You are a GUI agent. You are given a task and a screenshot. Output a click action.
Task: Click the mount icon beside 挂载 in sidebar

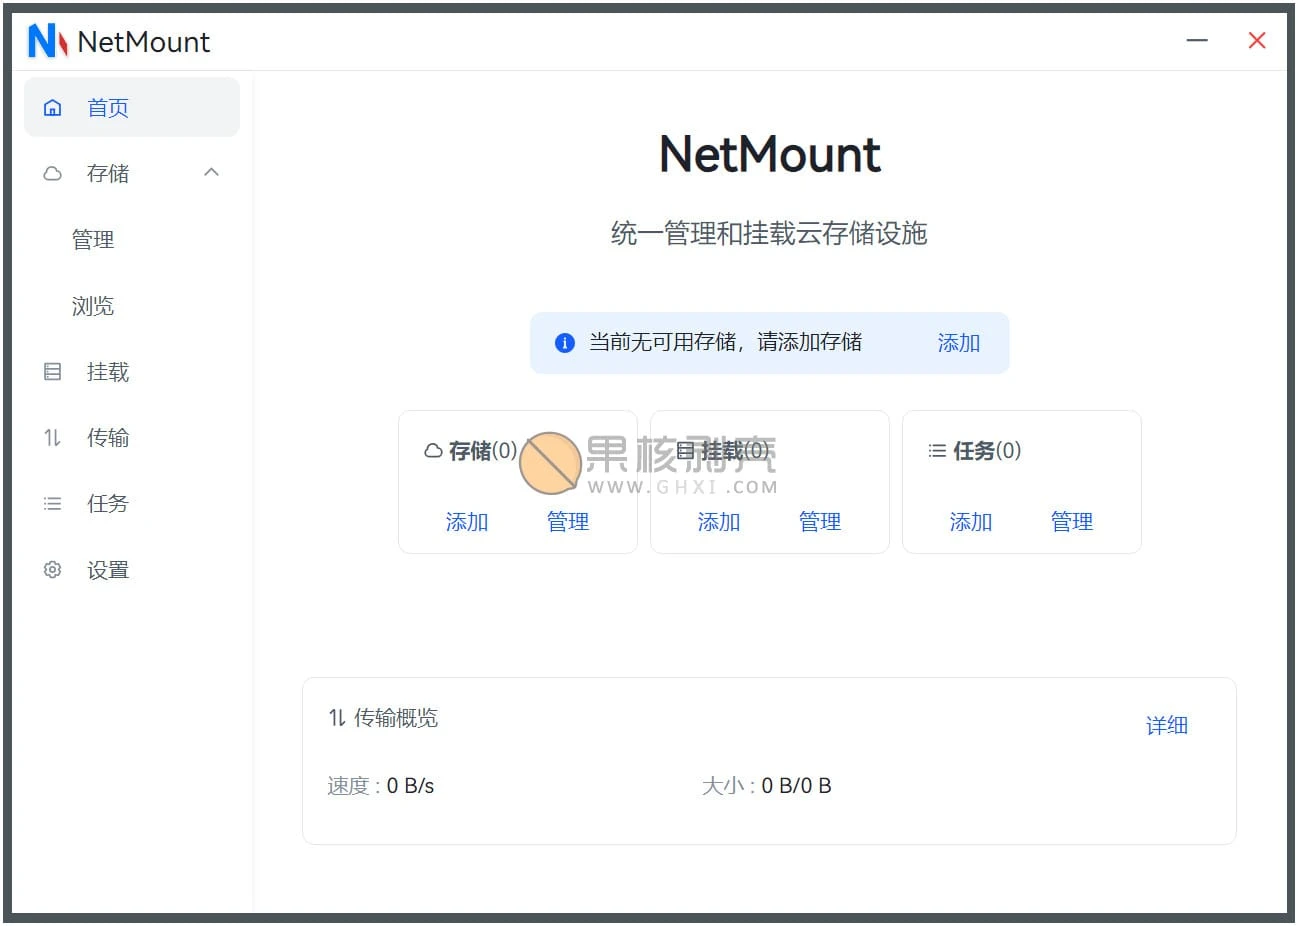coord(53,372)
